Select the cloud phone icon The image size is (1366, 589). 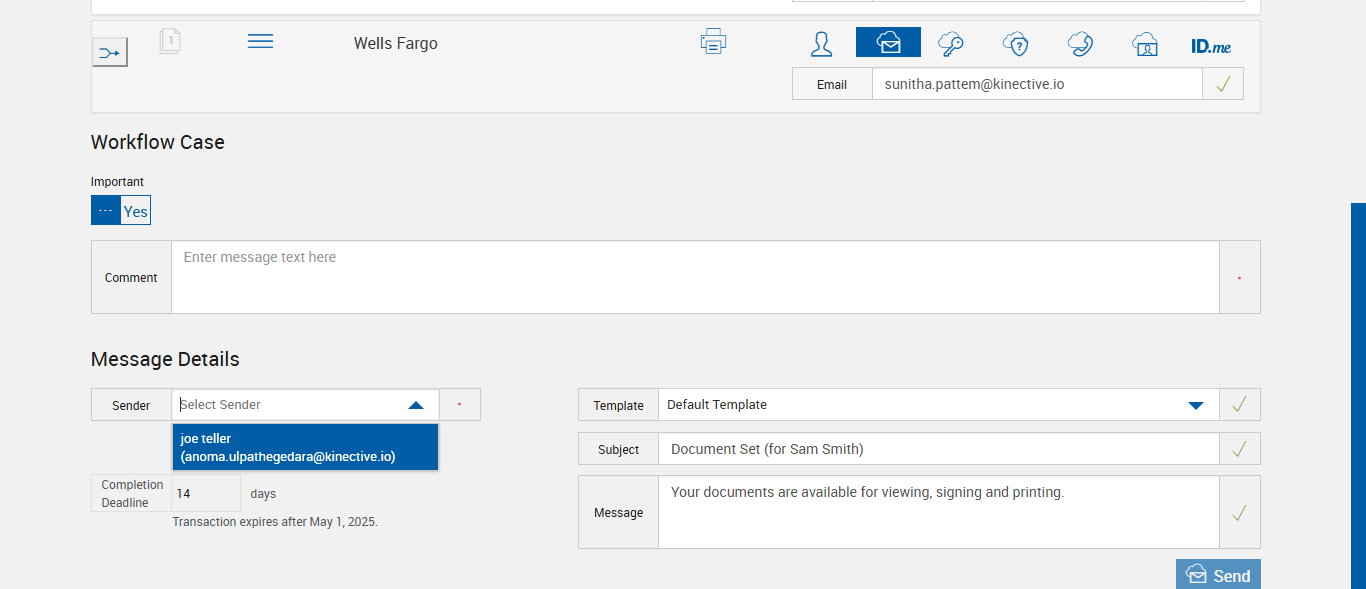pyautogui.click(x=1080, y=43)
